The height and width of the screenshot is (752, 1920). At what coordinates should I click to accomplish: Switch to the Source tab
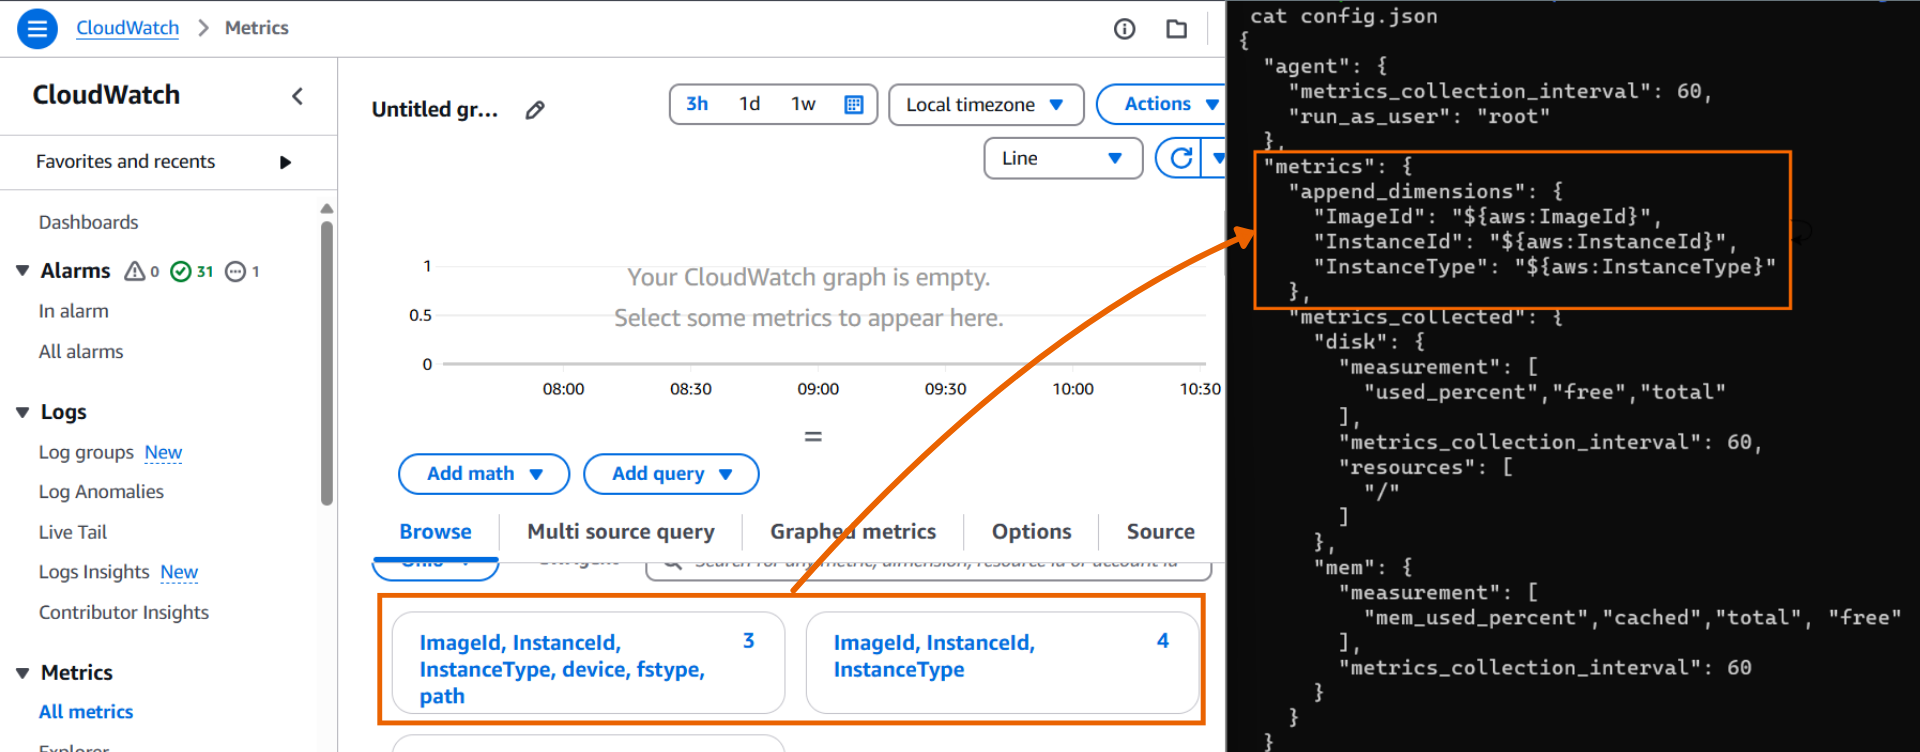[1160, 532]
